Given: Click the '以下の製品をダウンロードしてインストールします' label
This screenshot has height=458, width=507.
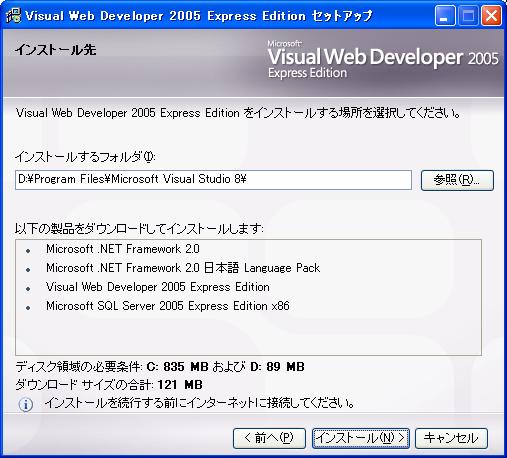Looking at the screenshot, I should tap(139, 229).
